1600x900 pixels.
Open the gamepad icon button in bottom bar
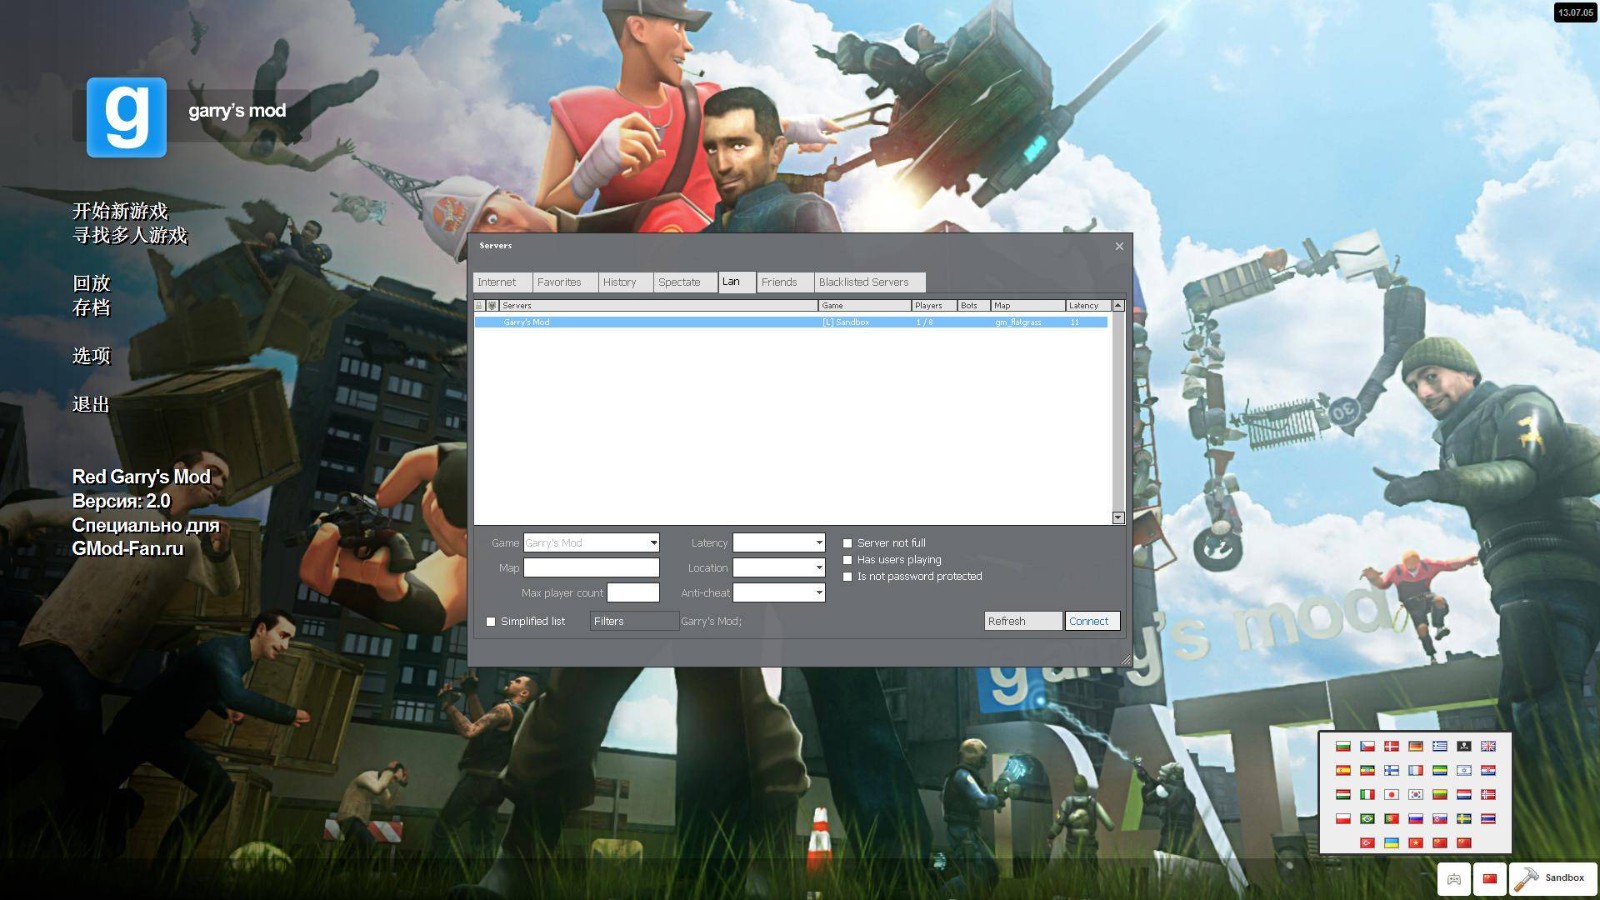(1454, 879)
